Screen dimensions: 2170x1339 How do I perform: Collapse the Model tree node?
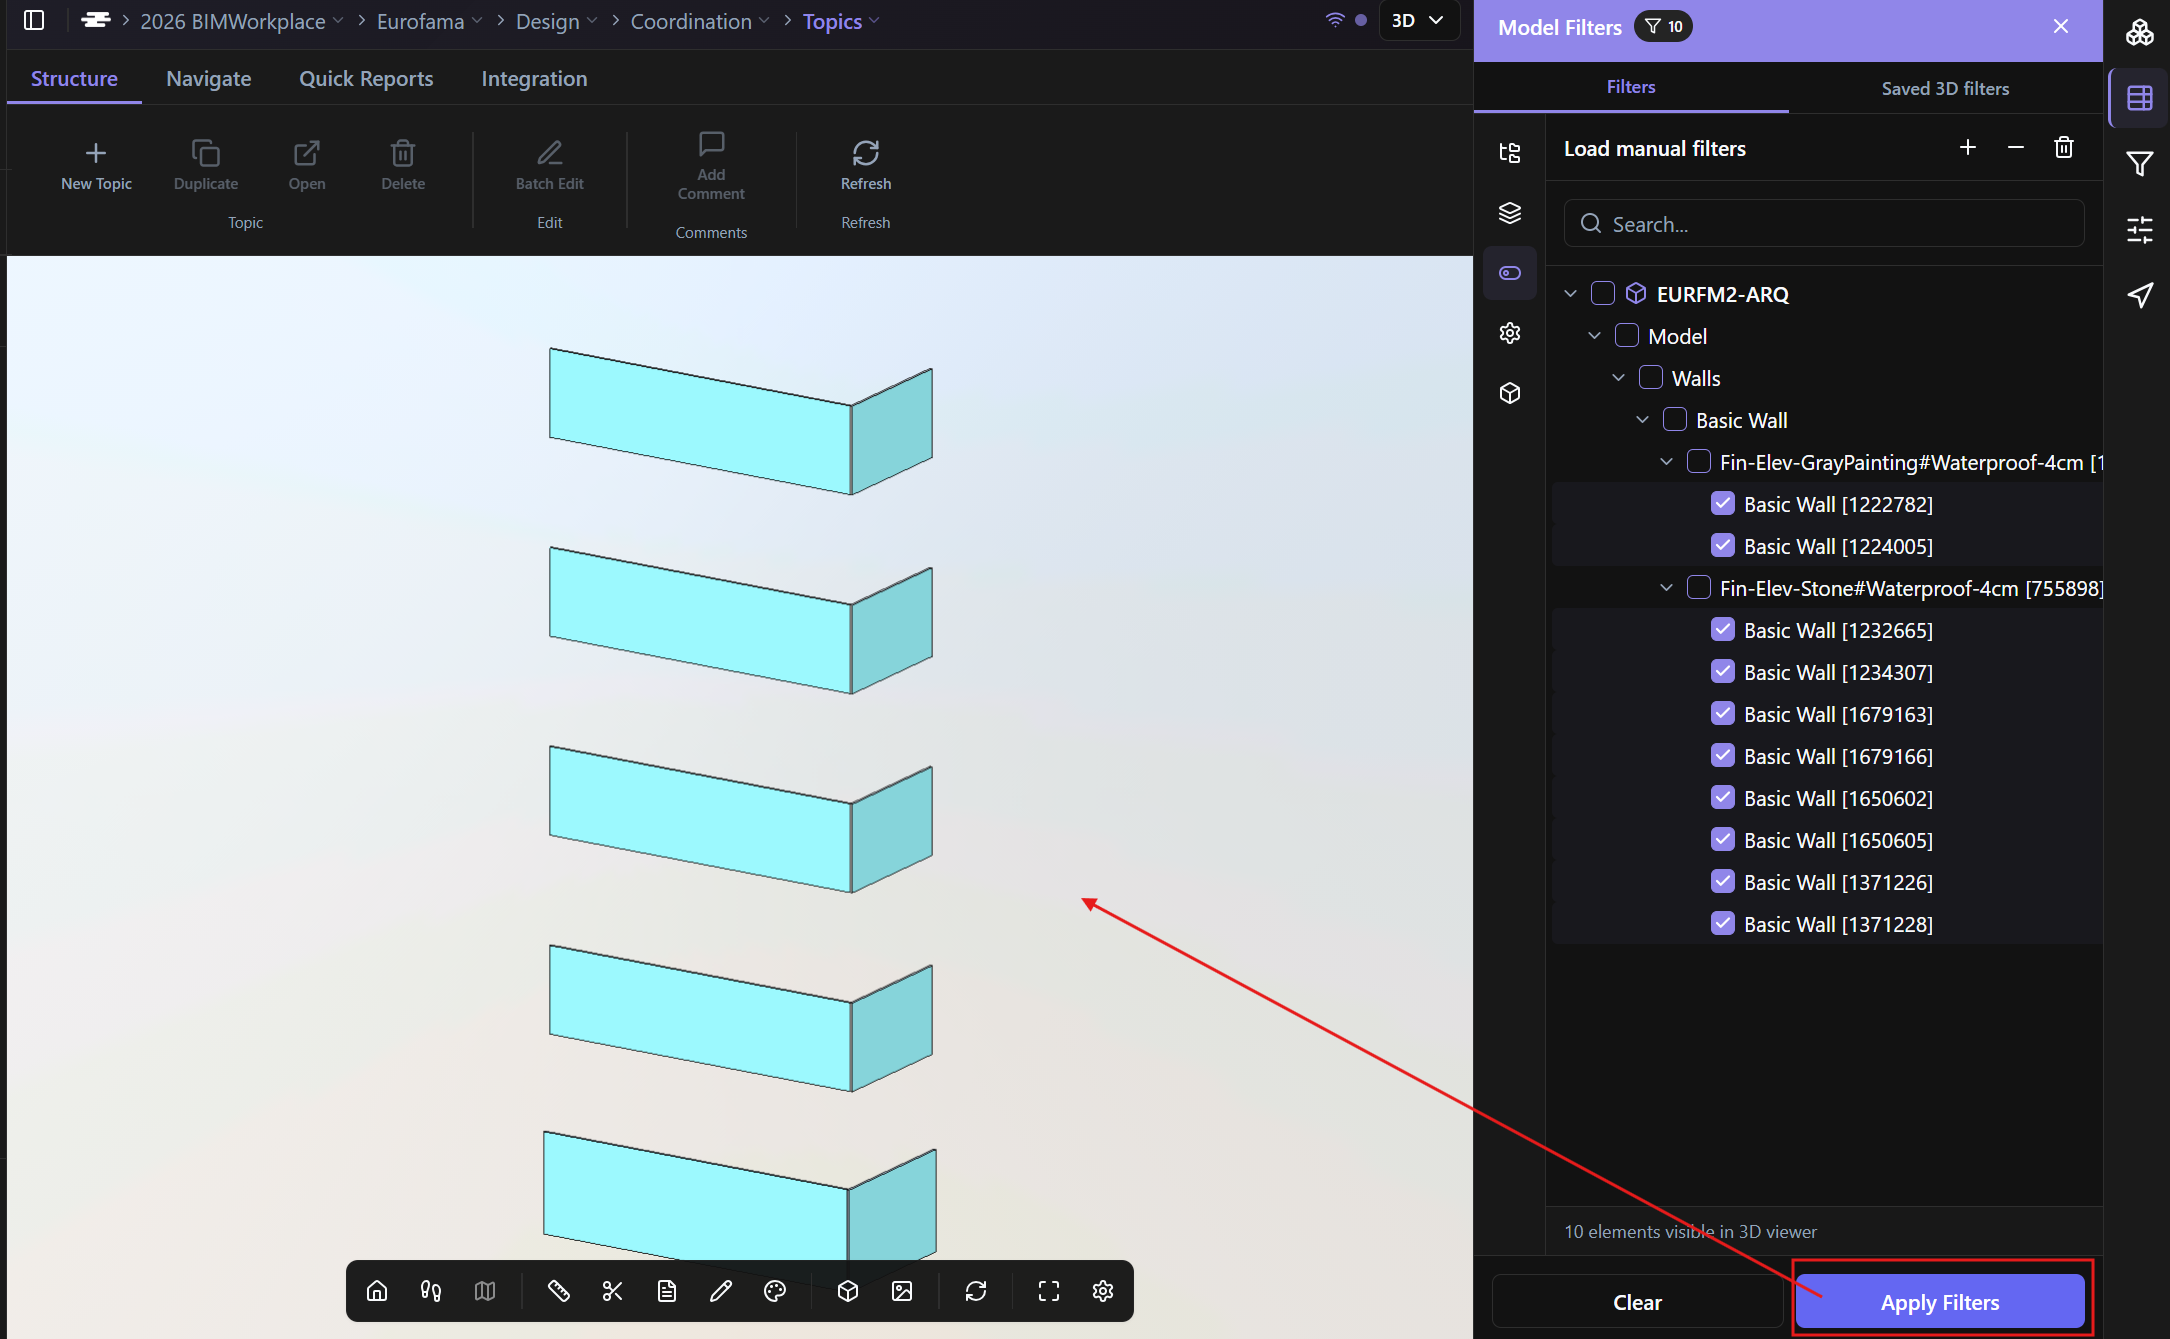pos(1595,335)
